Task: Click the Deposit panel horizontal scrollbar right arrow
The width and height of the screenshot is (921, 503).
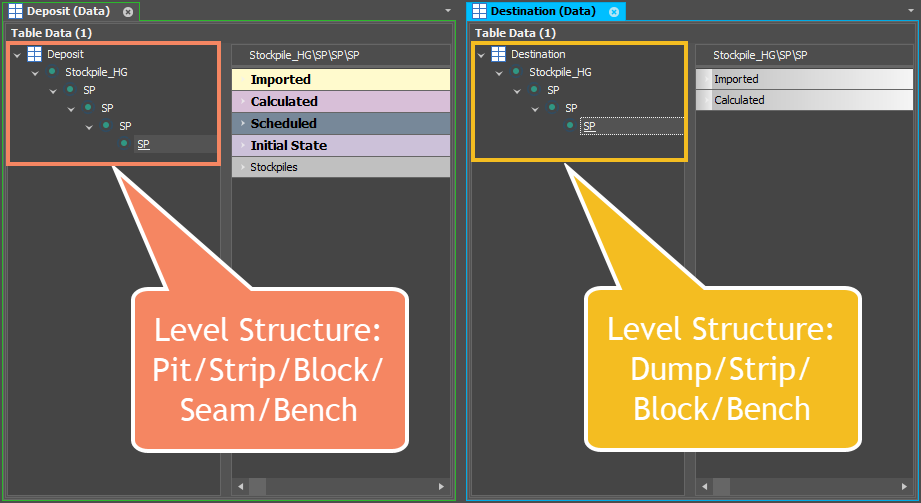Action: click(441, 486)
